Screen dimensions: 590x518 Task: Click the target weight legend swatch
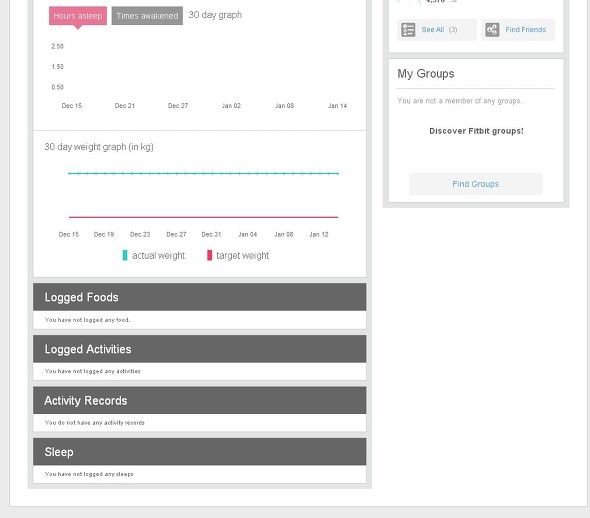pos(210,255)
